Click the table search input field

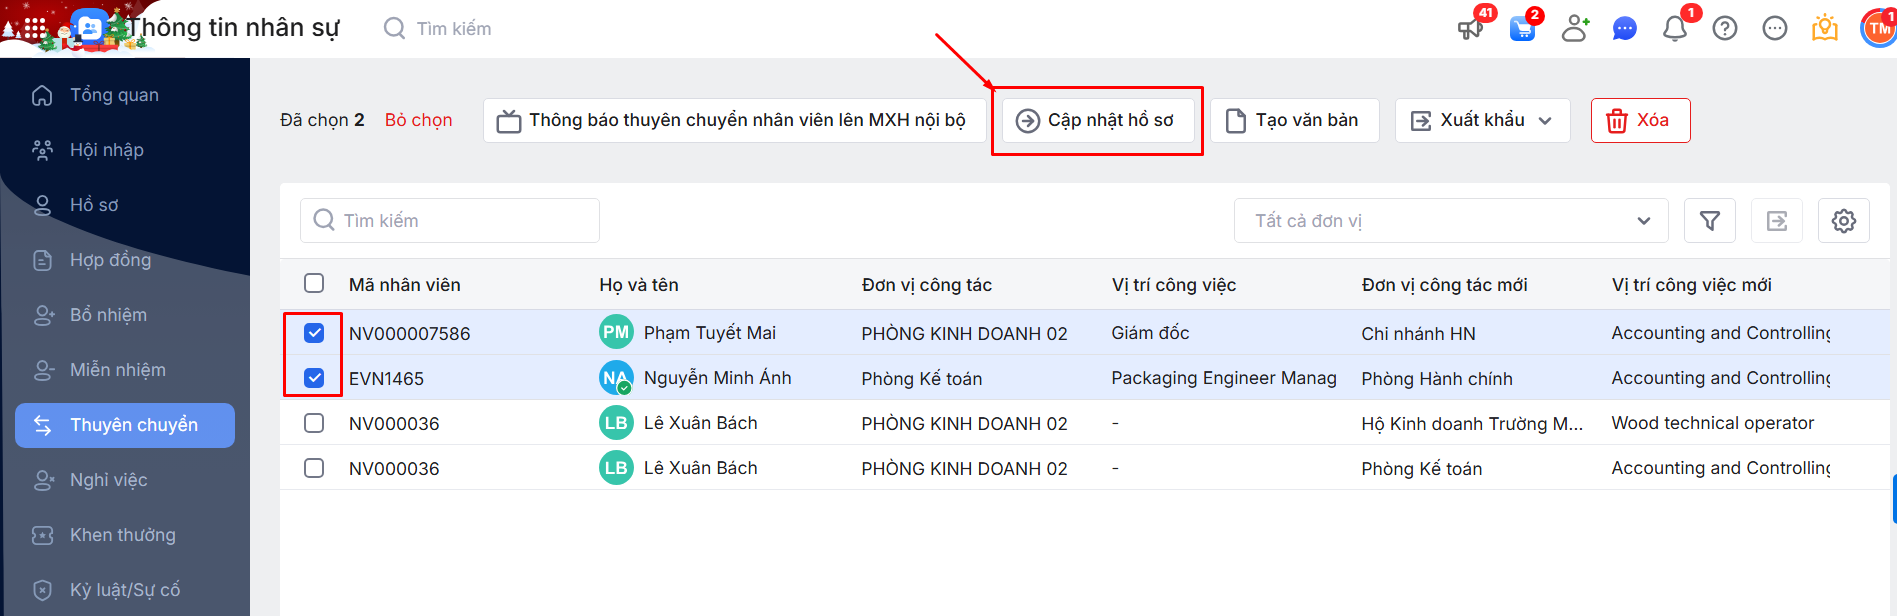pyautogui.click(x=450, y=221)
